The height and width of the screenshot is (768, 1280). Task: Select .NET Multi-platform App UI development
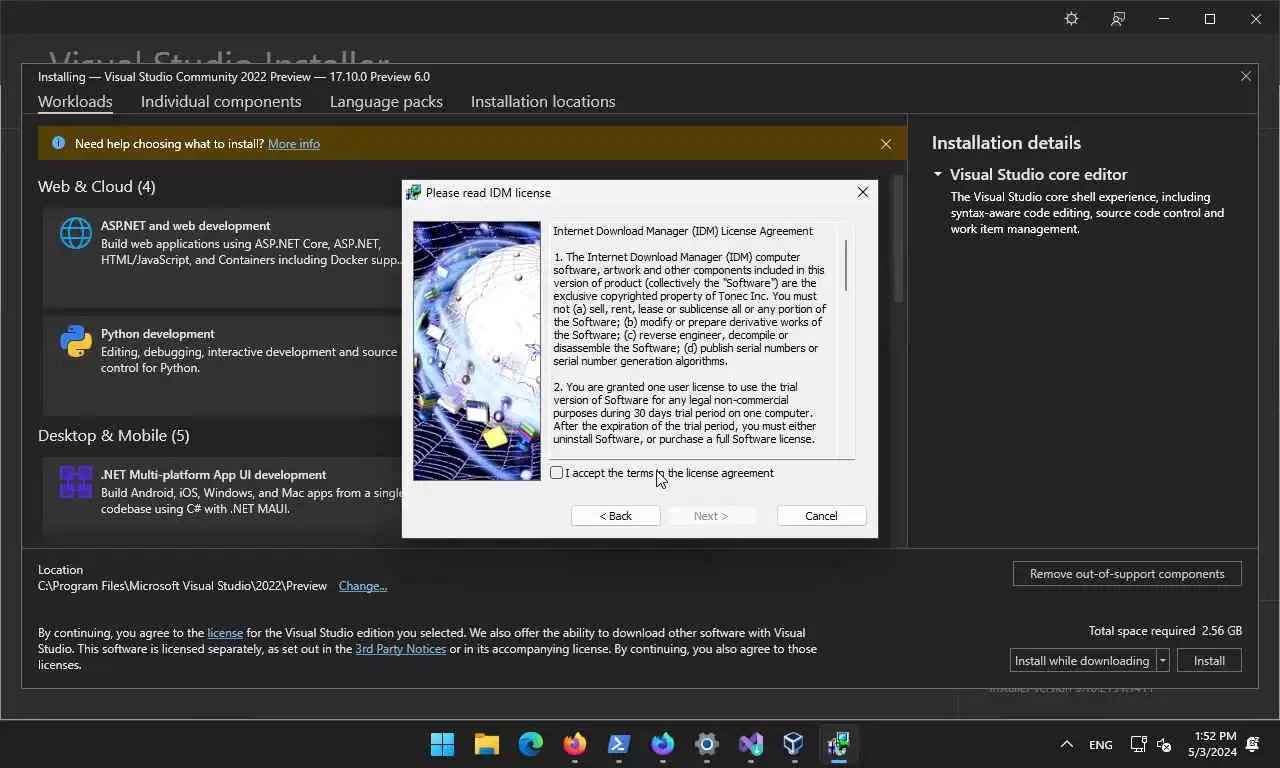pos(222,496)
